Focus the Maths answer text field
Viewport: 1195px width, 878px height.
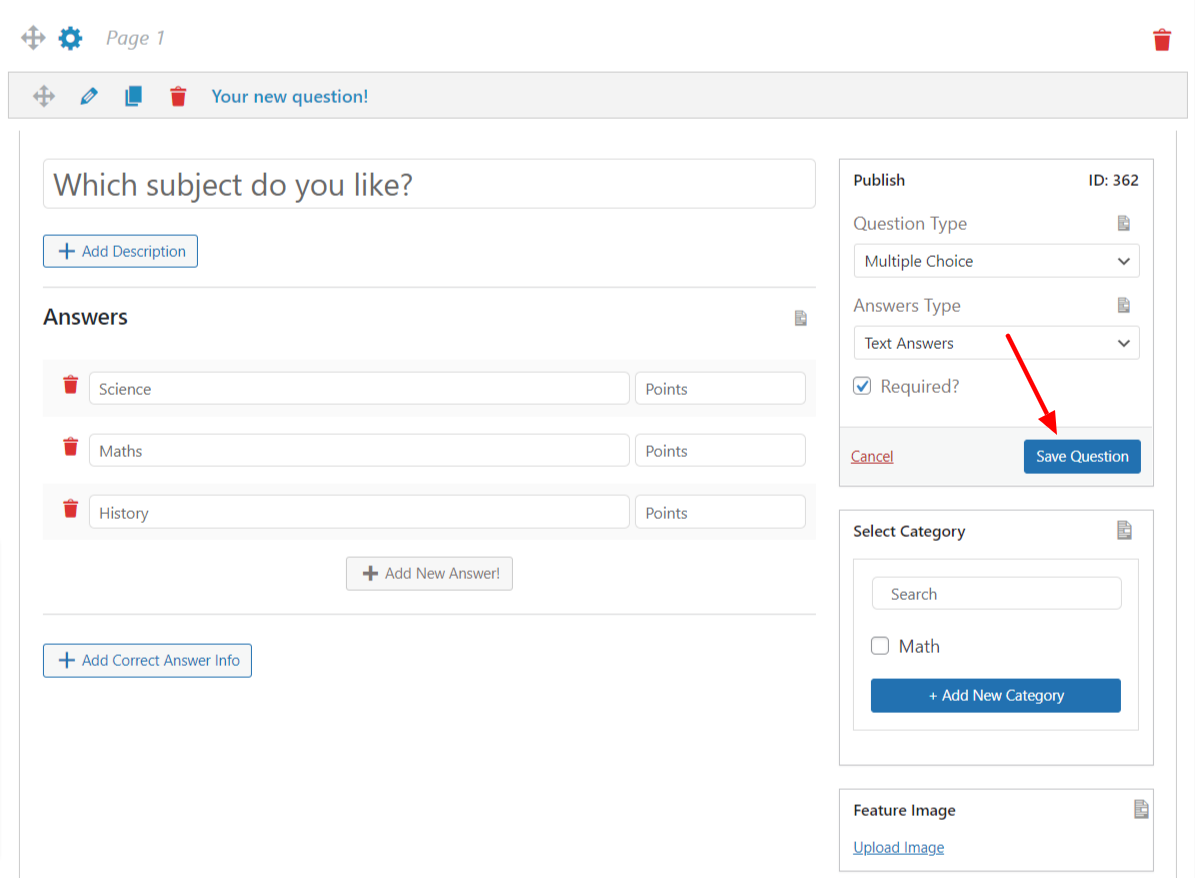[359, 450]
